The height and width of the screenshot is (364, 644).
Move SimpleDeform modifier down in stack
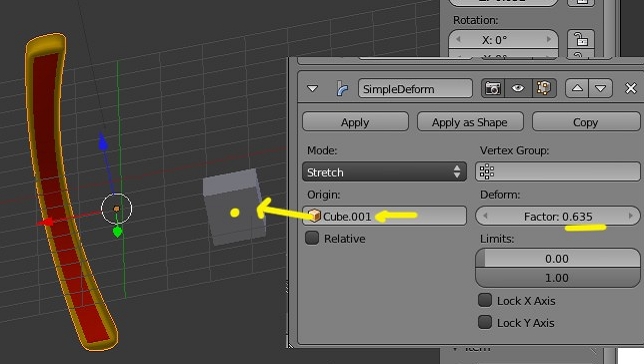coord(600,88)
